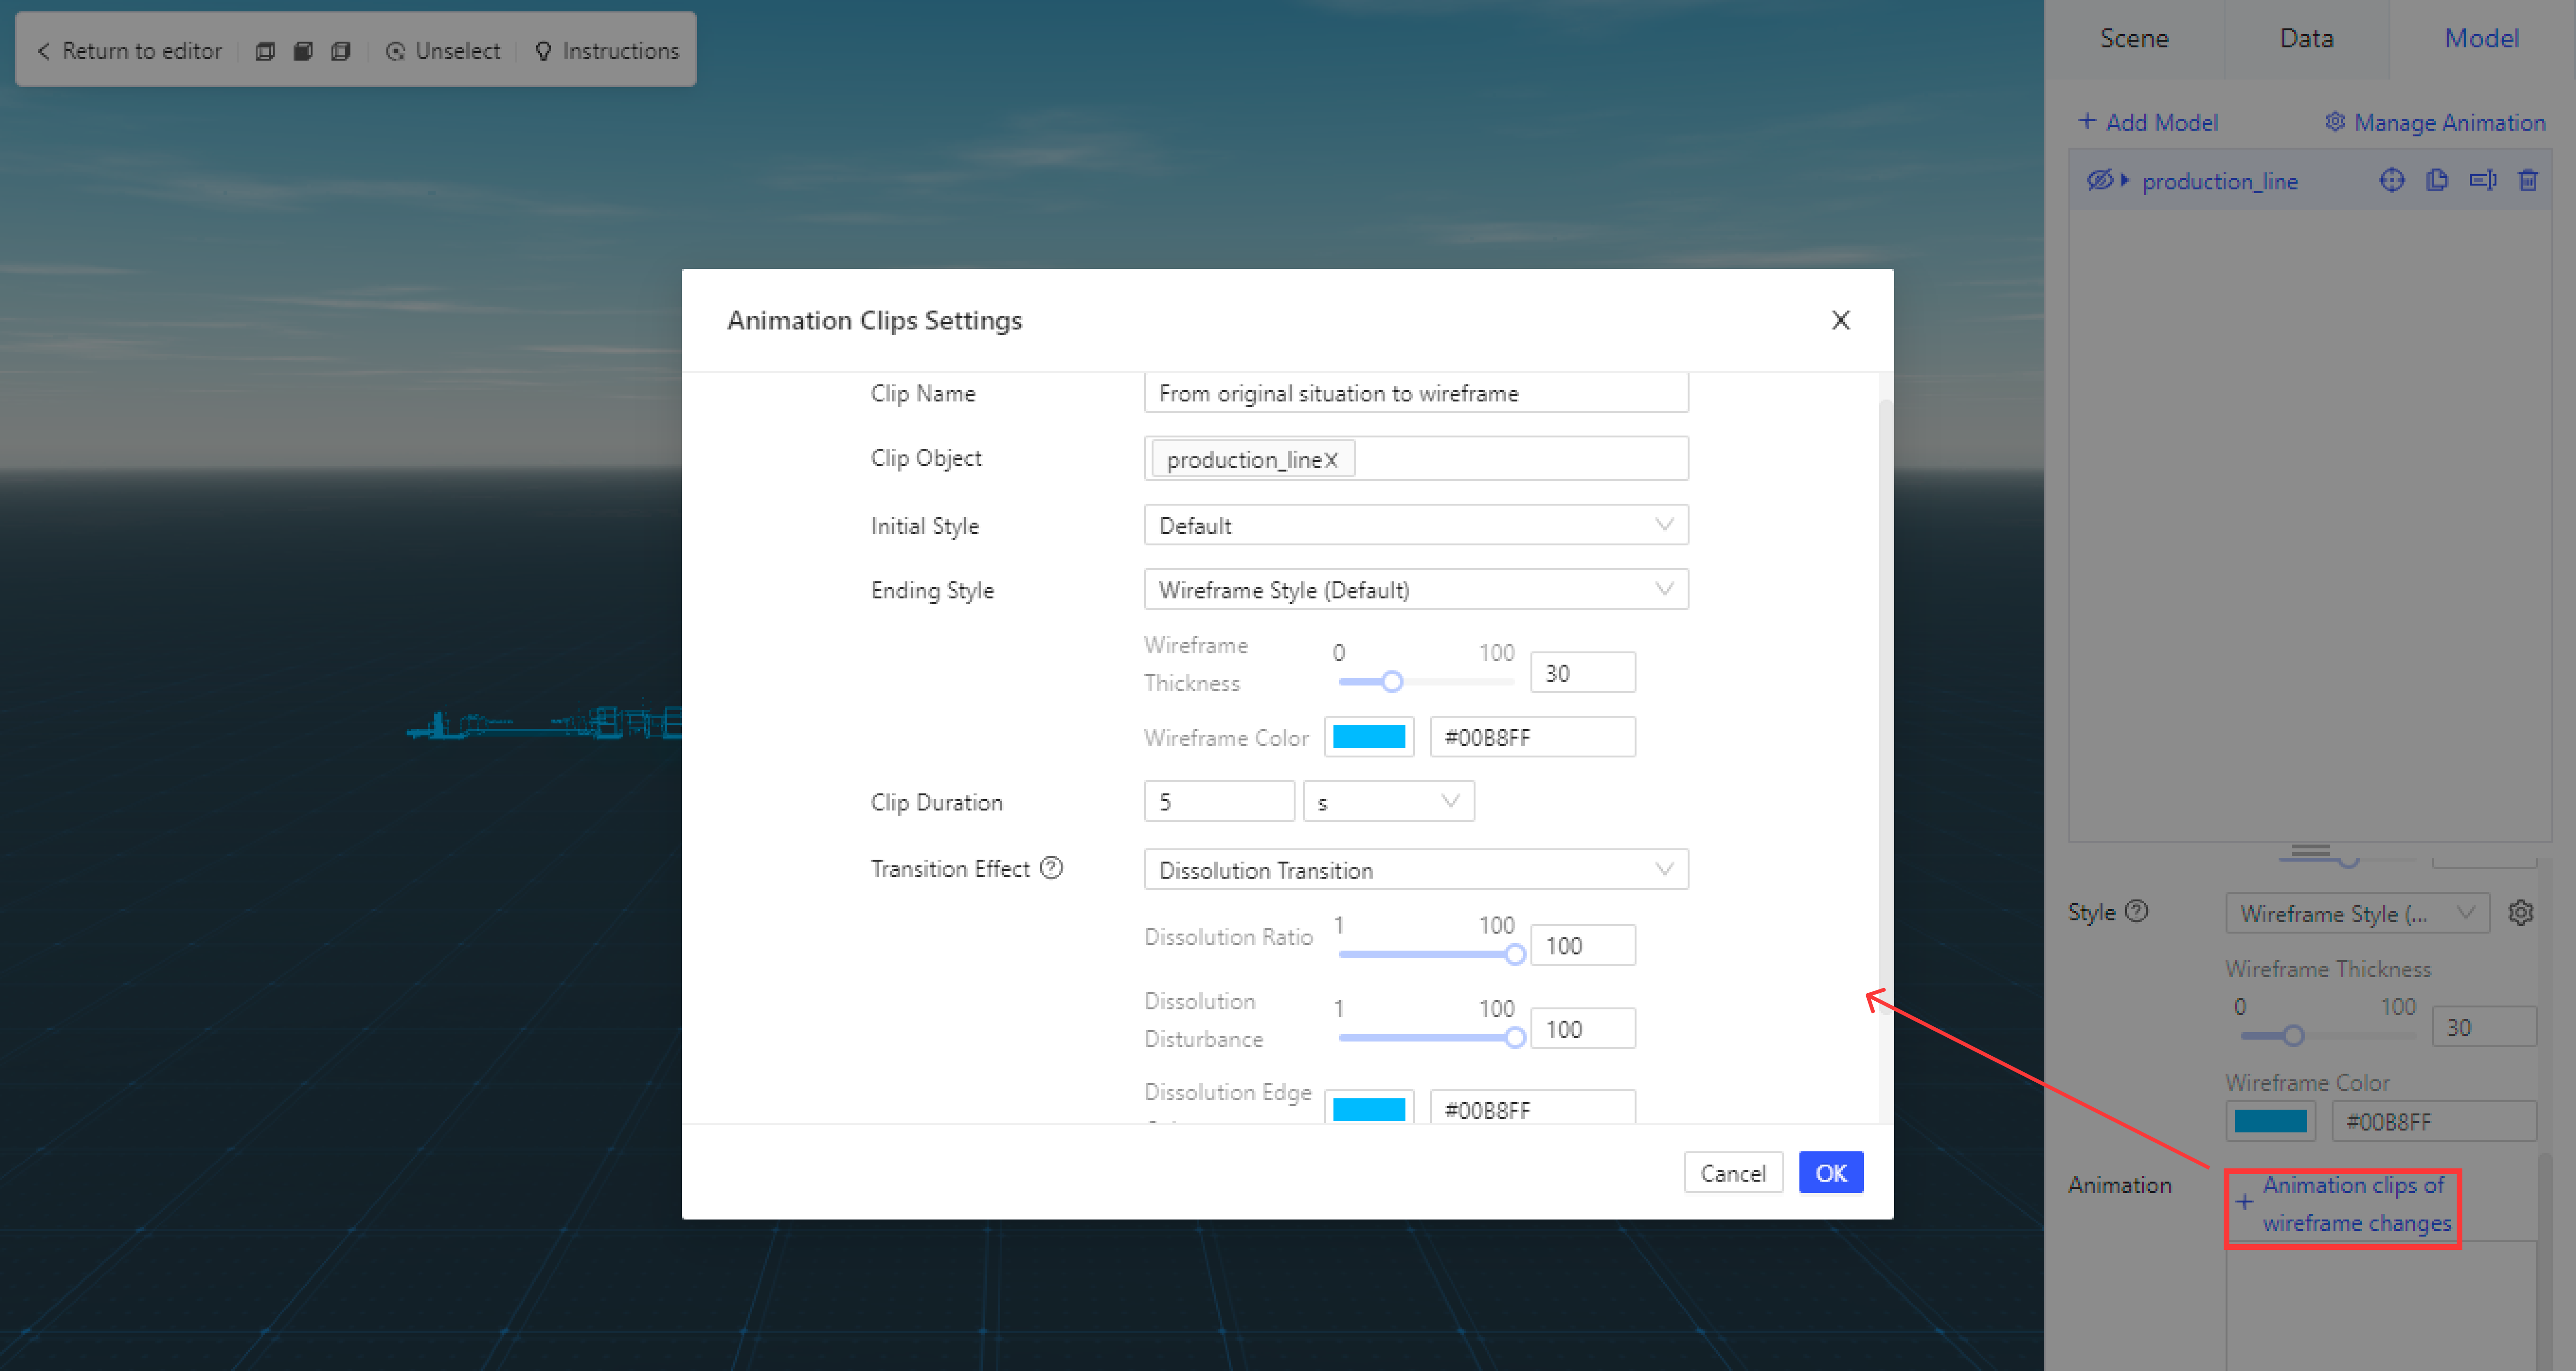The height and width of the screenshot is (1371, 2576).
Task: Click the Clip Name input field
Action: [1416, 393]
